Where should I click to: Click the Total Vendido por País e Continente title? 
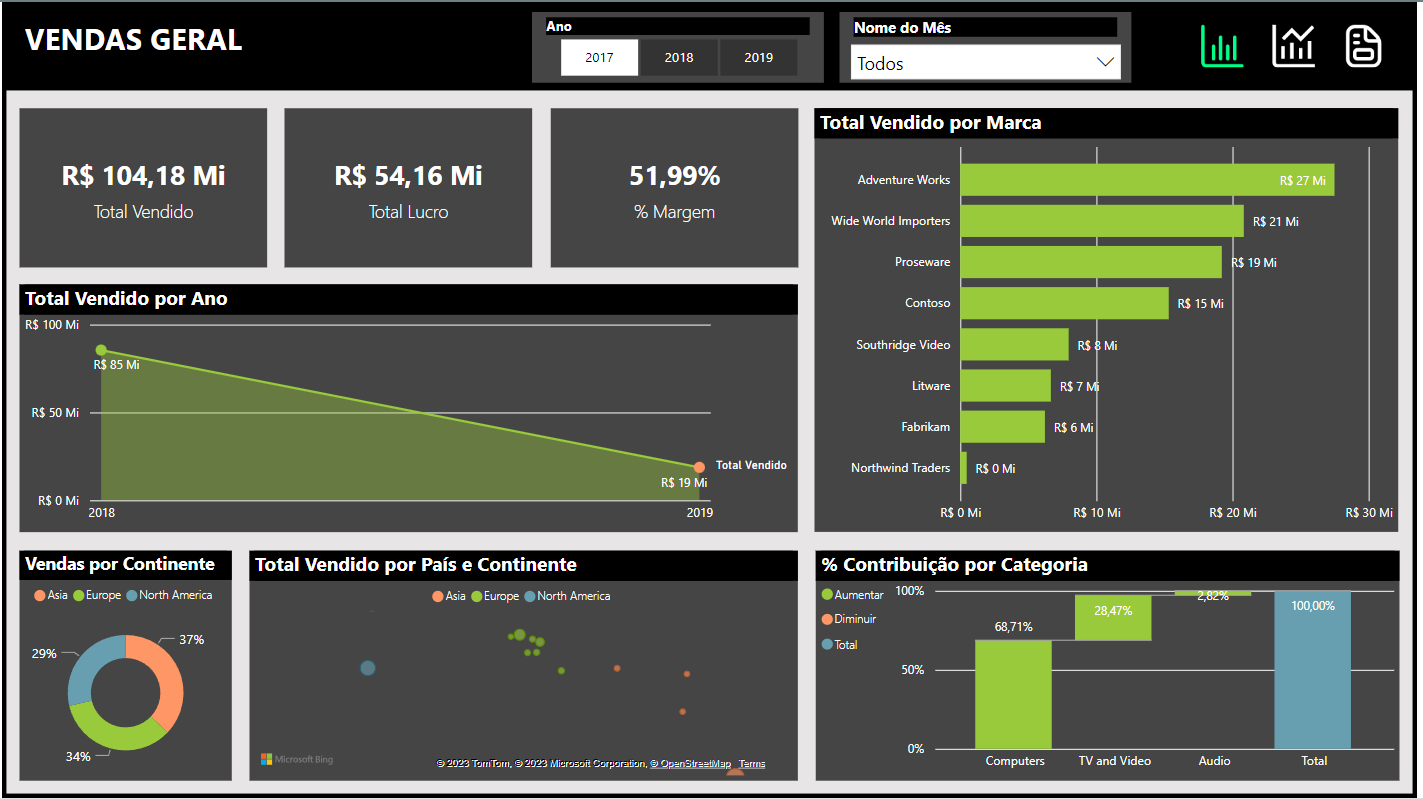pos(416,565)
